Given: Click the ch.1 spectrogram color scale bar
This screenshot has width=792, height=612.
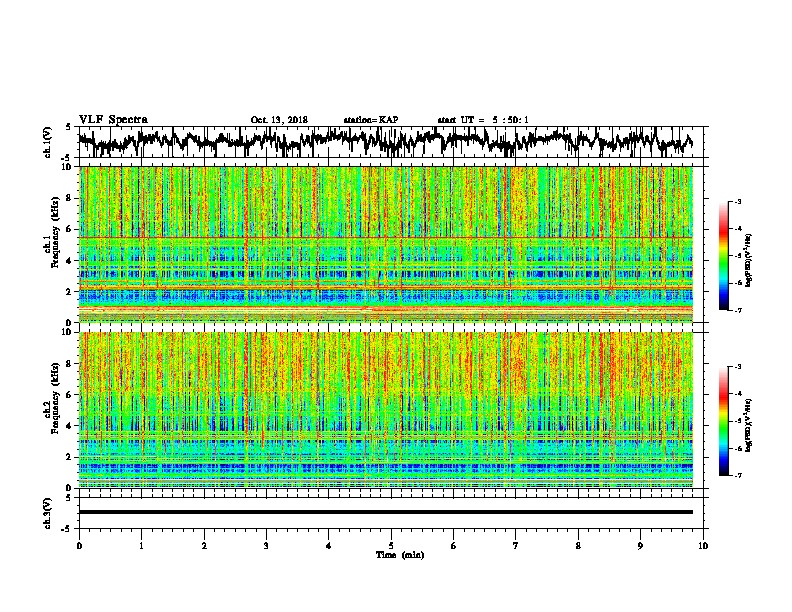Looking at the screenshot, I should click(x=723, y=256).
